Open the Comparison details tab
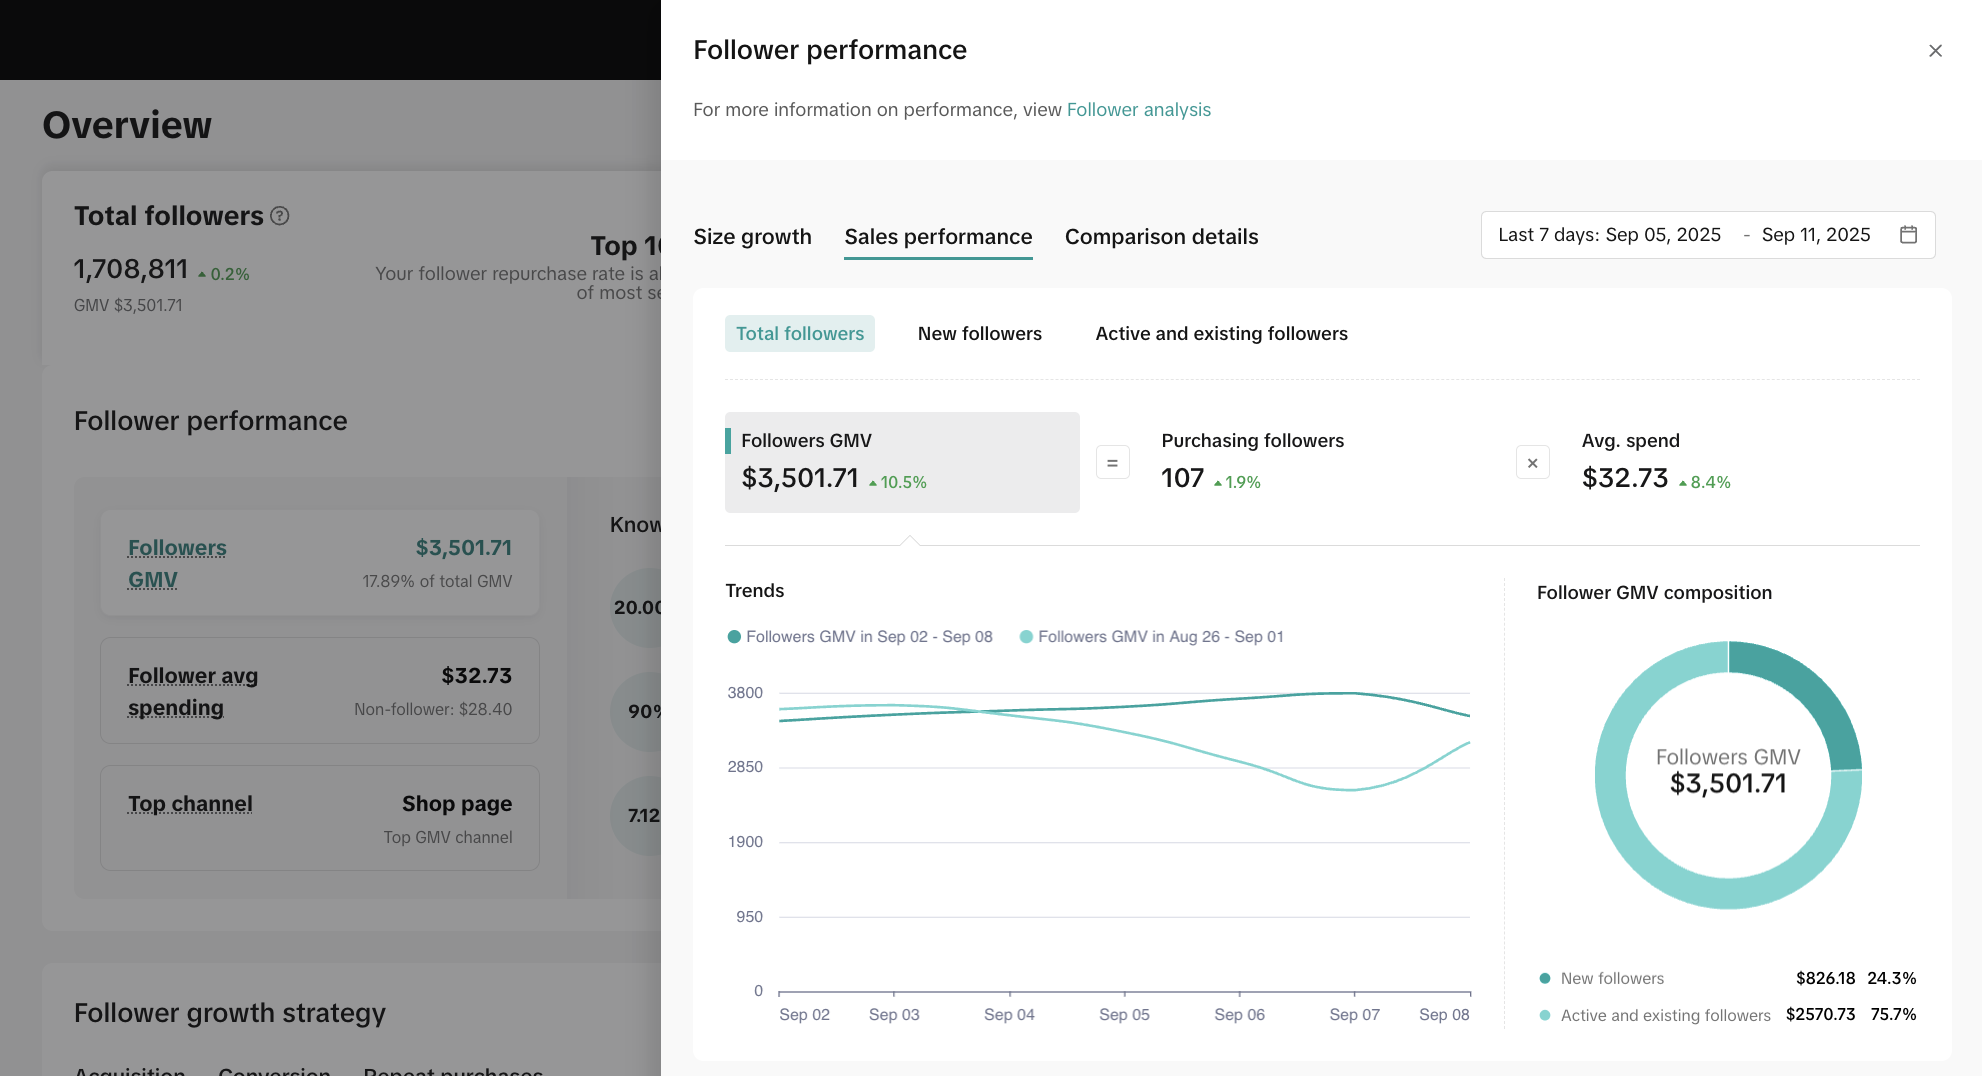 click(1161, 237)
